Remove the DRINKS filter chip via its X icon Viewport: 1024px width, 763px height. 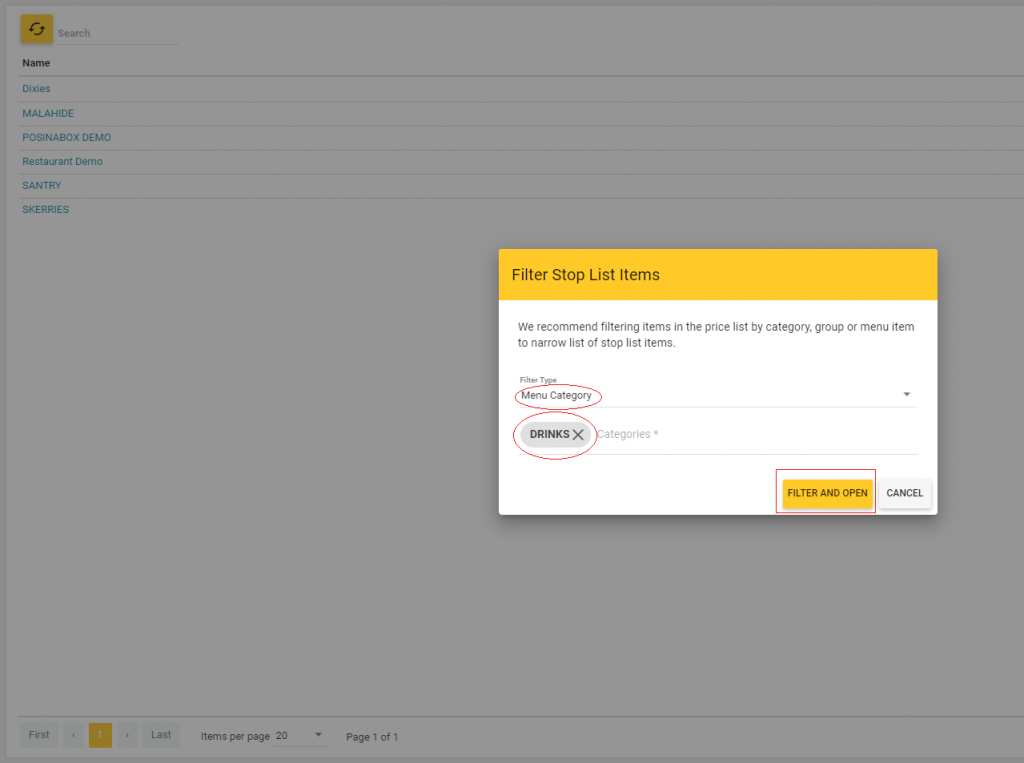tap(578, 434)
